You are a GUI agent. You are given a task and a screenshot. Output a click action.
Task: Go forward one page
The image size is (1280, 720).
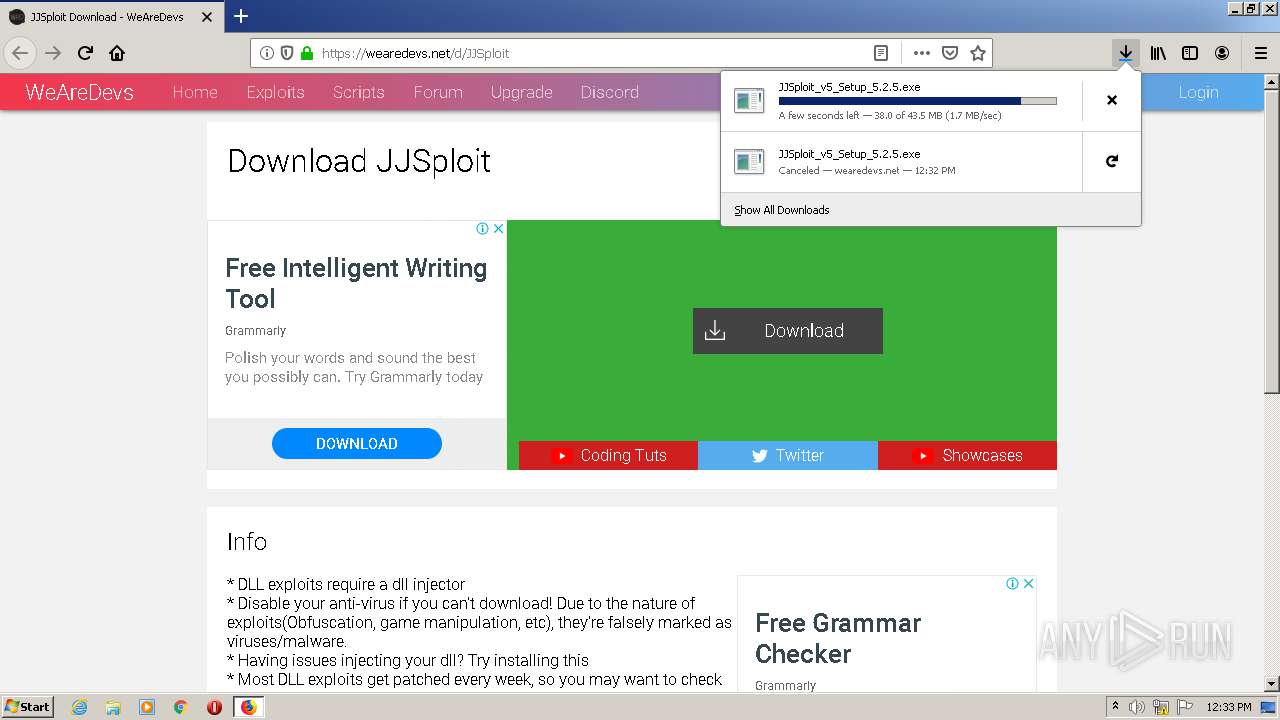tap(53, 53)
